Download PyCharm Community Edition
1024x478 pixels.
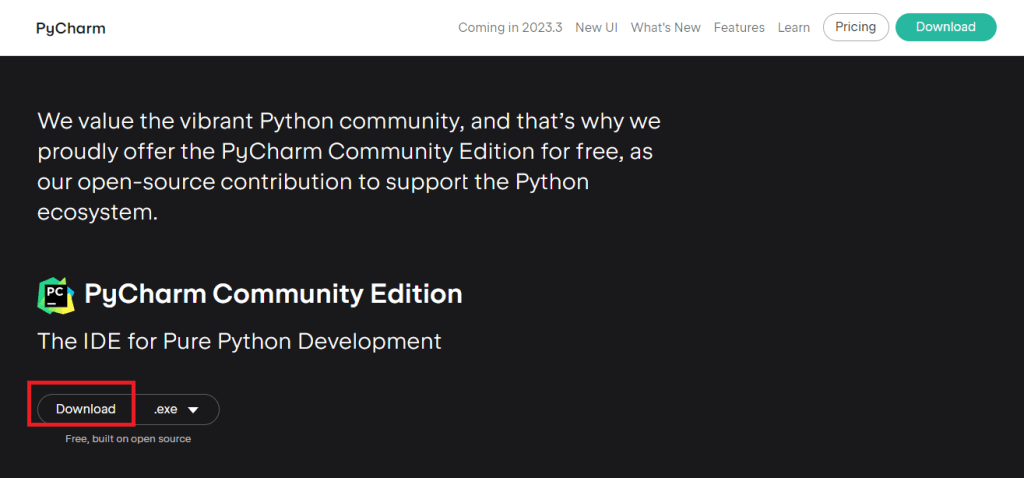point(86,409)
